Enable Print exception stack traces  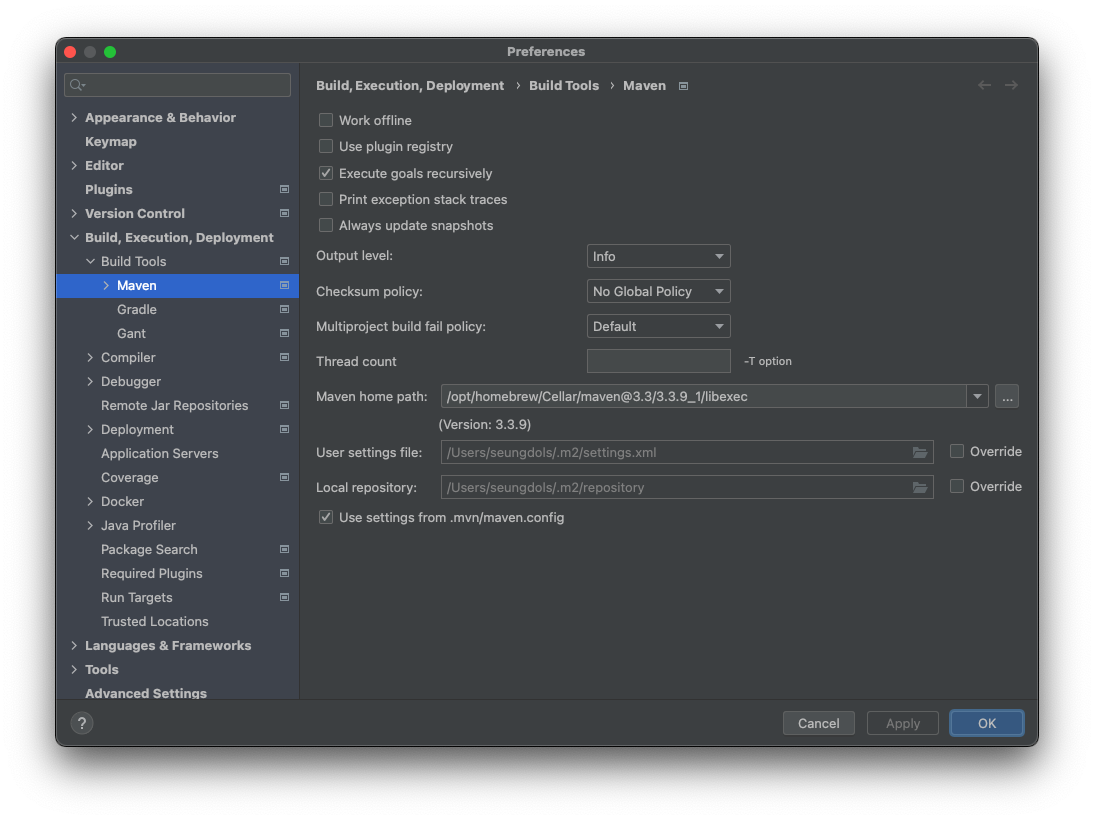pyautogui.click(x=326, y=200)
